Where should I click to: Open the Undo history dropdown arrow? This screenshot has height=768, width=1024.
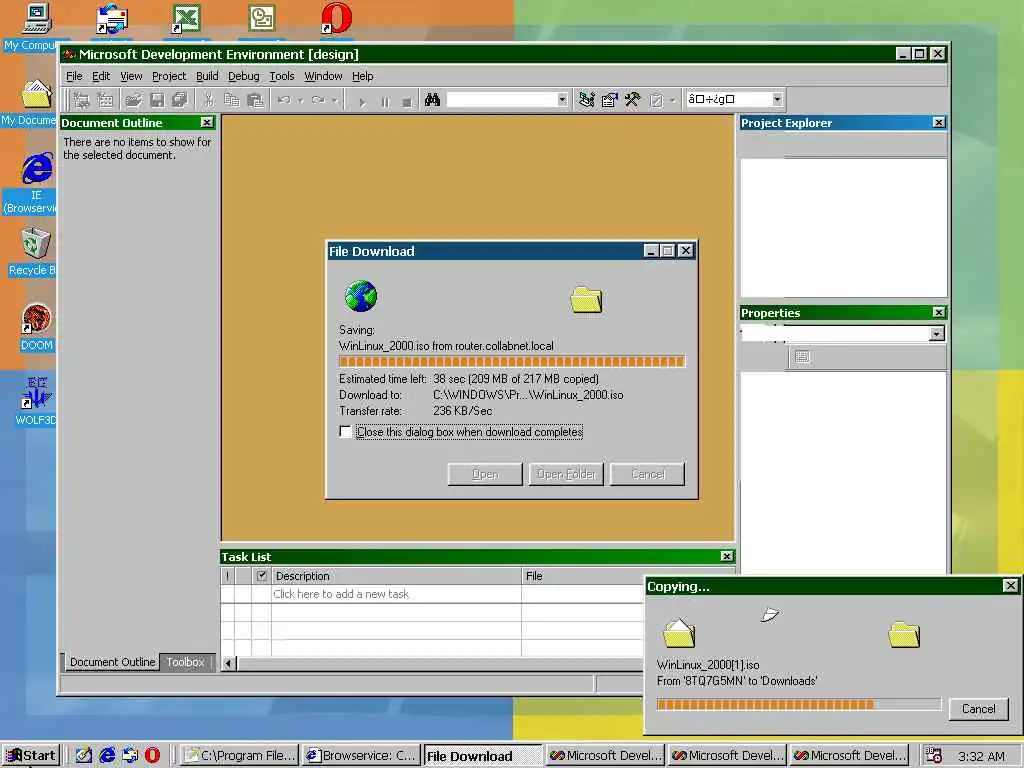pyautogui.click(x=300, y=100)
